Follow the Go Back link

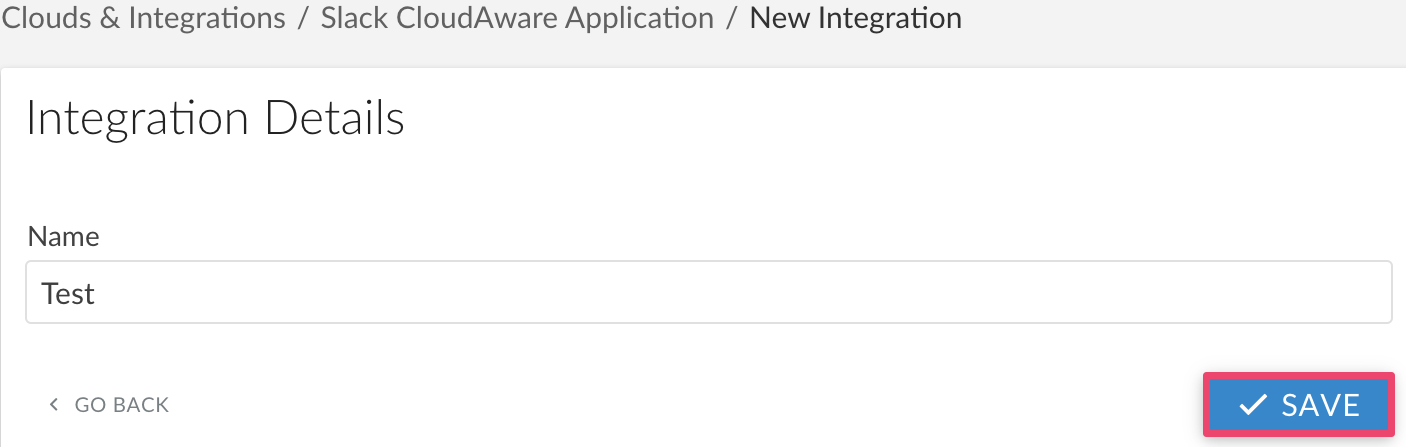(x=108, y=405)
